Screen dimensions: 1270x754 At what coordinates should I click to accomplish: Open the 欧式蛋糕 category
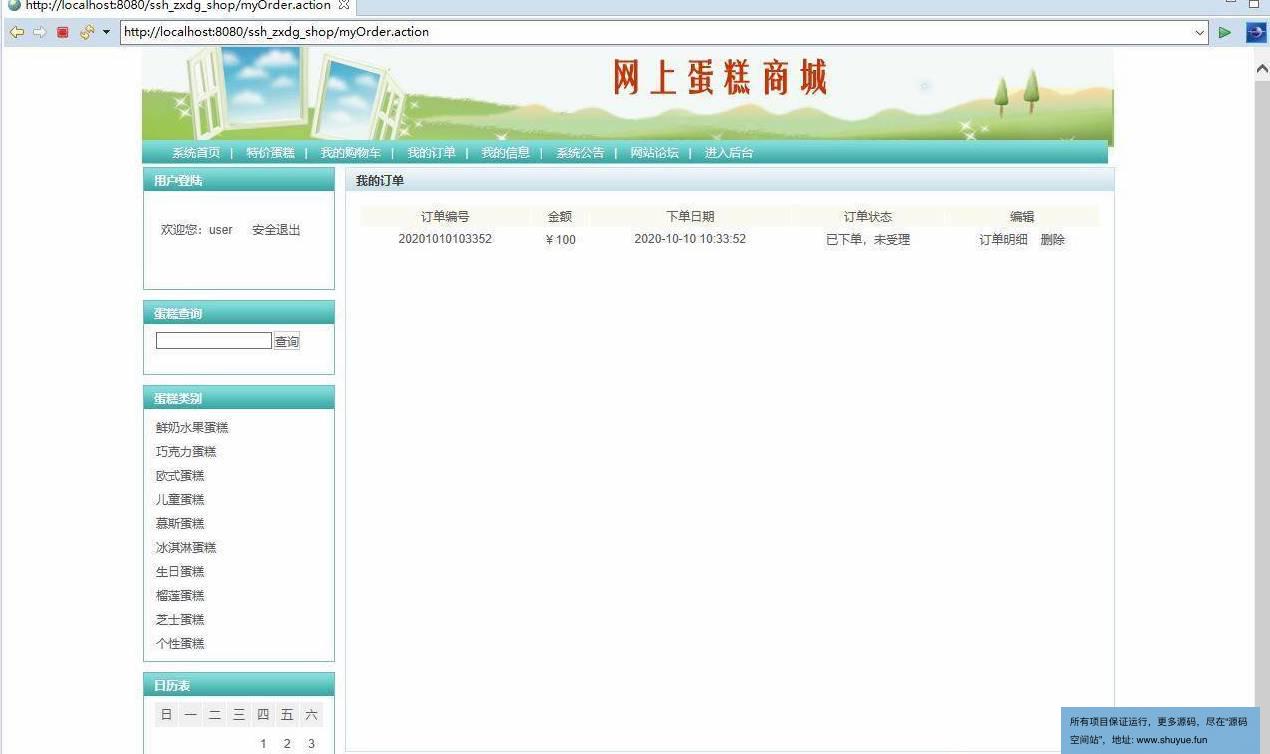pyautogui.click(x=180, y=476)
